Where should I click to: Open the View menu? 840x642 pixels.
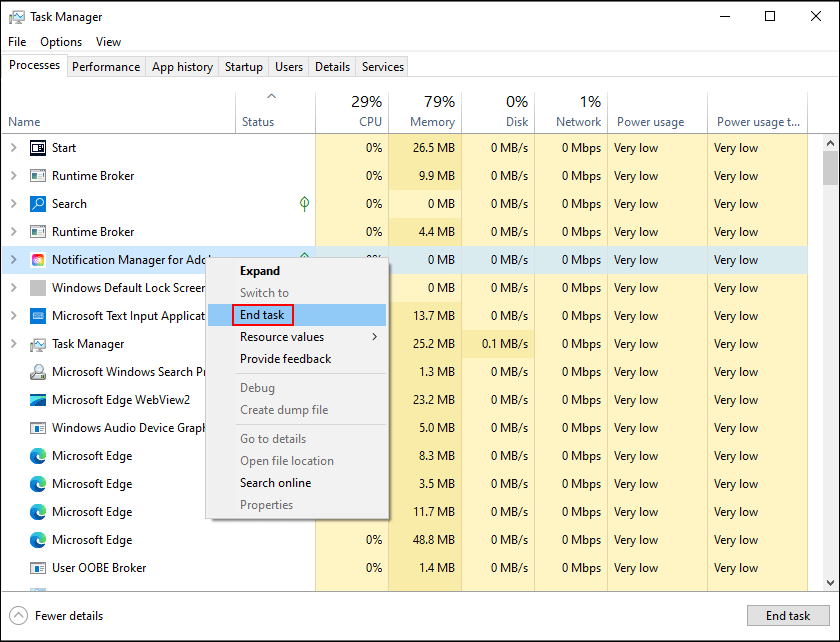pyautogui.click(x=108, y=42)
